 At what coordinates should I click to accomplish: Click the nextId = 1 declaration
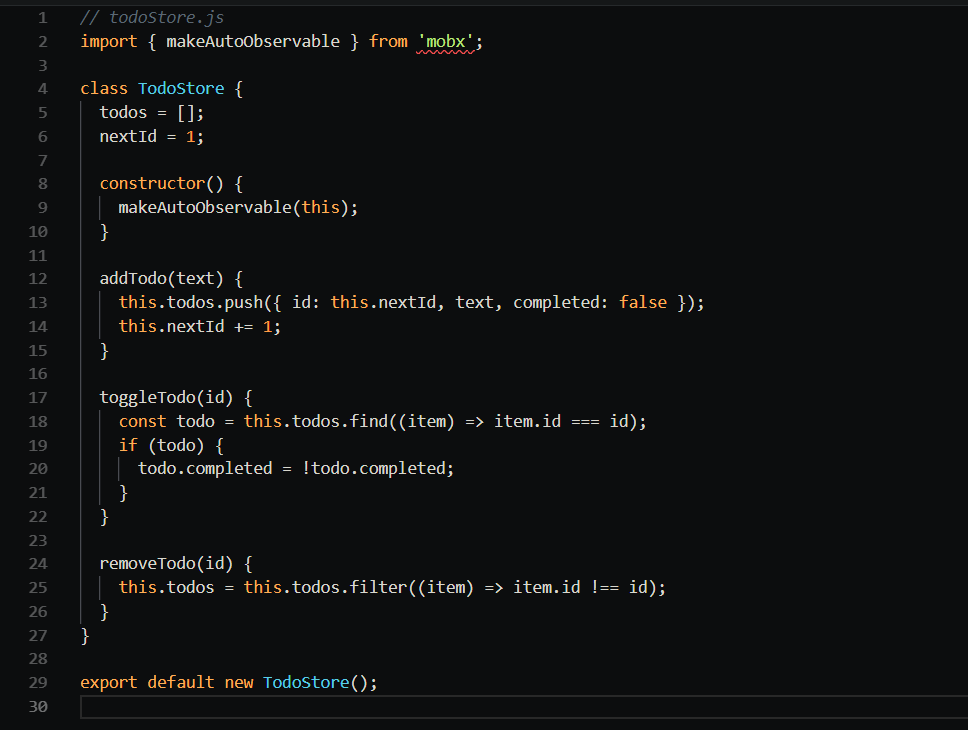point(151,136)
